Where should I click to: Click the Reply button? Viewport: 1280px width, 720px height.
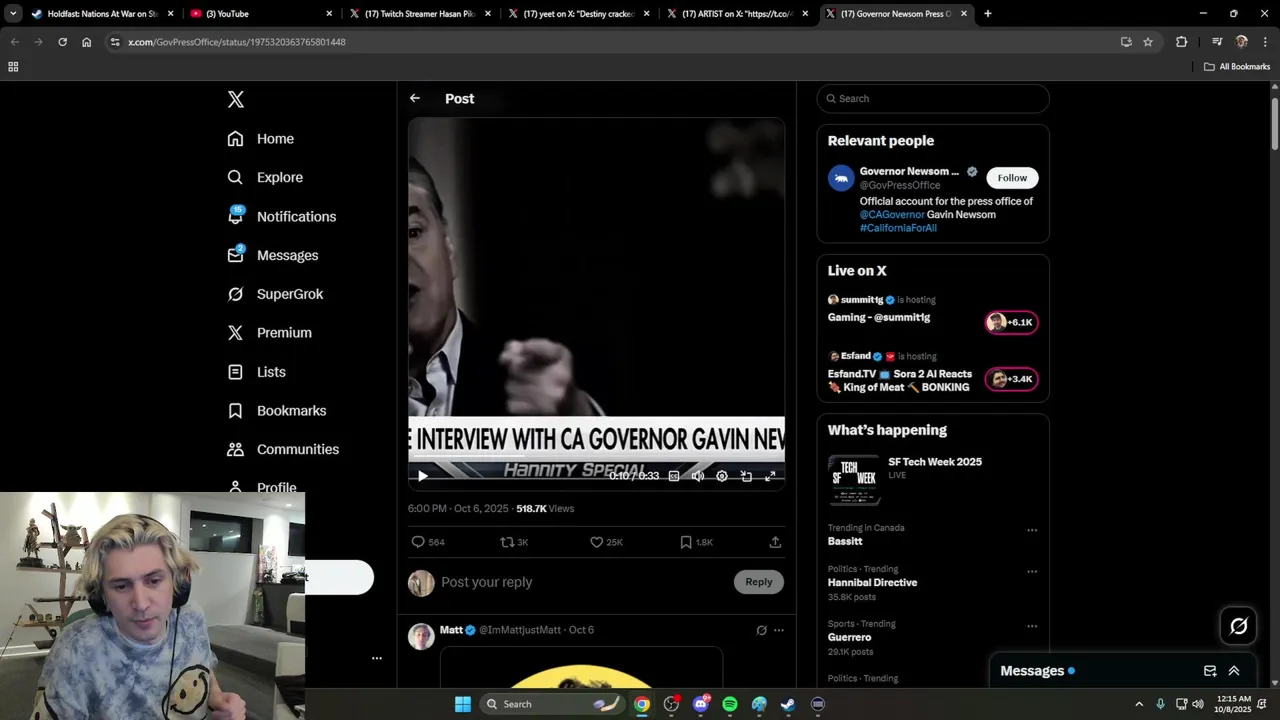pos(759,582)
